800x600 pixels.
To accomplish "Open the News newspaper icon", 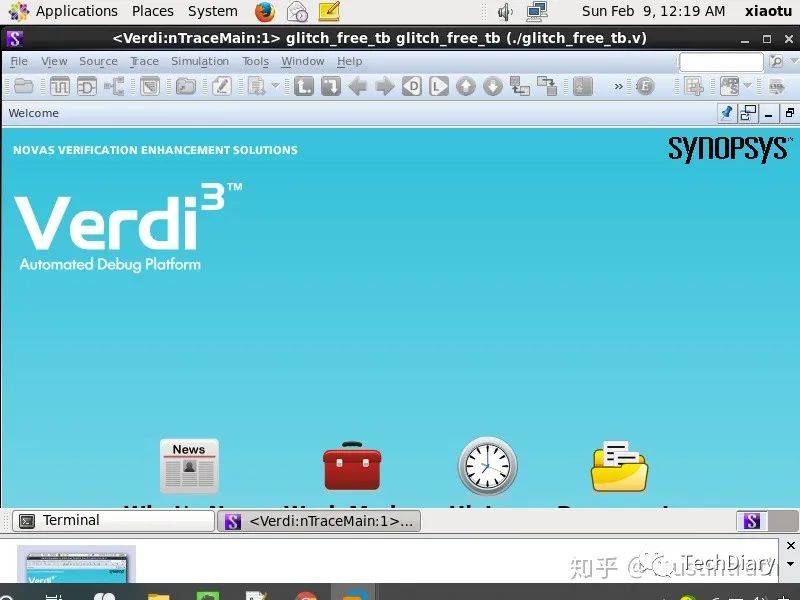I will point(189,466).
